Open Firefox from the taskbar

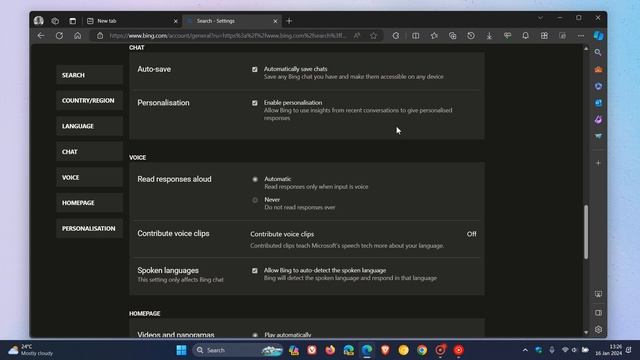[x=330, y=350]
